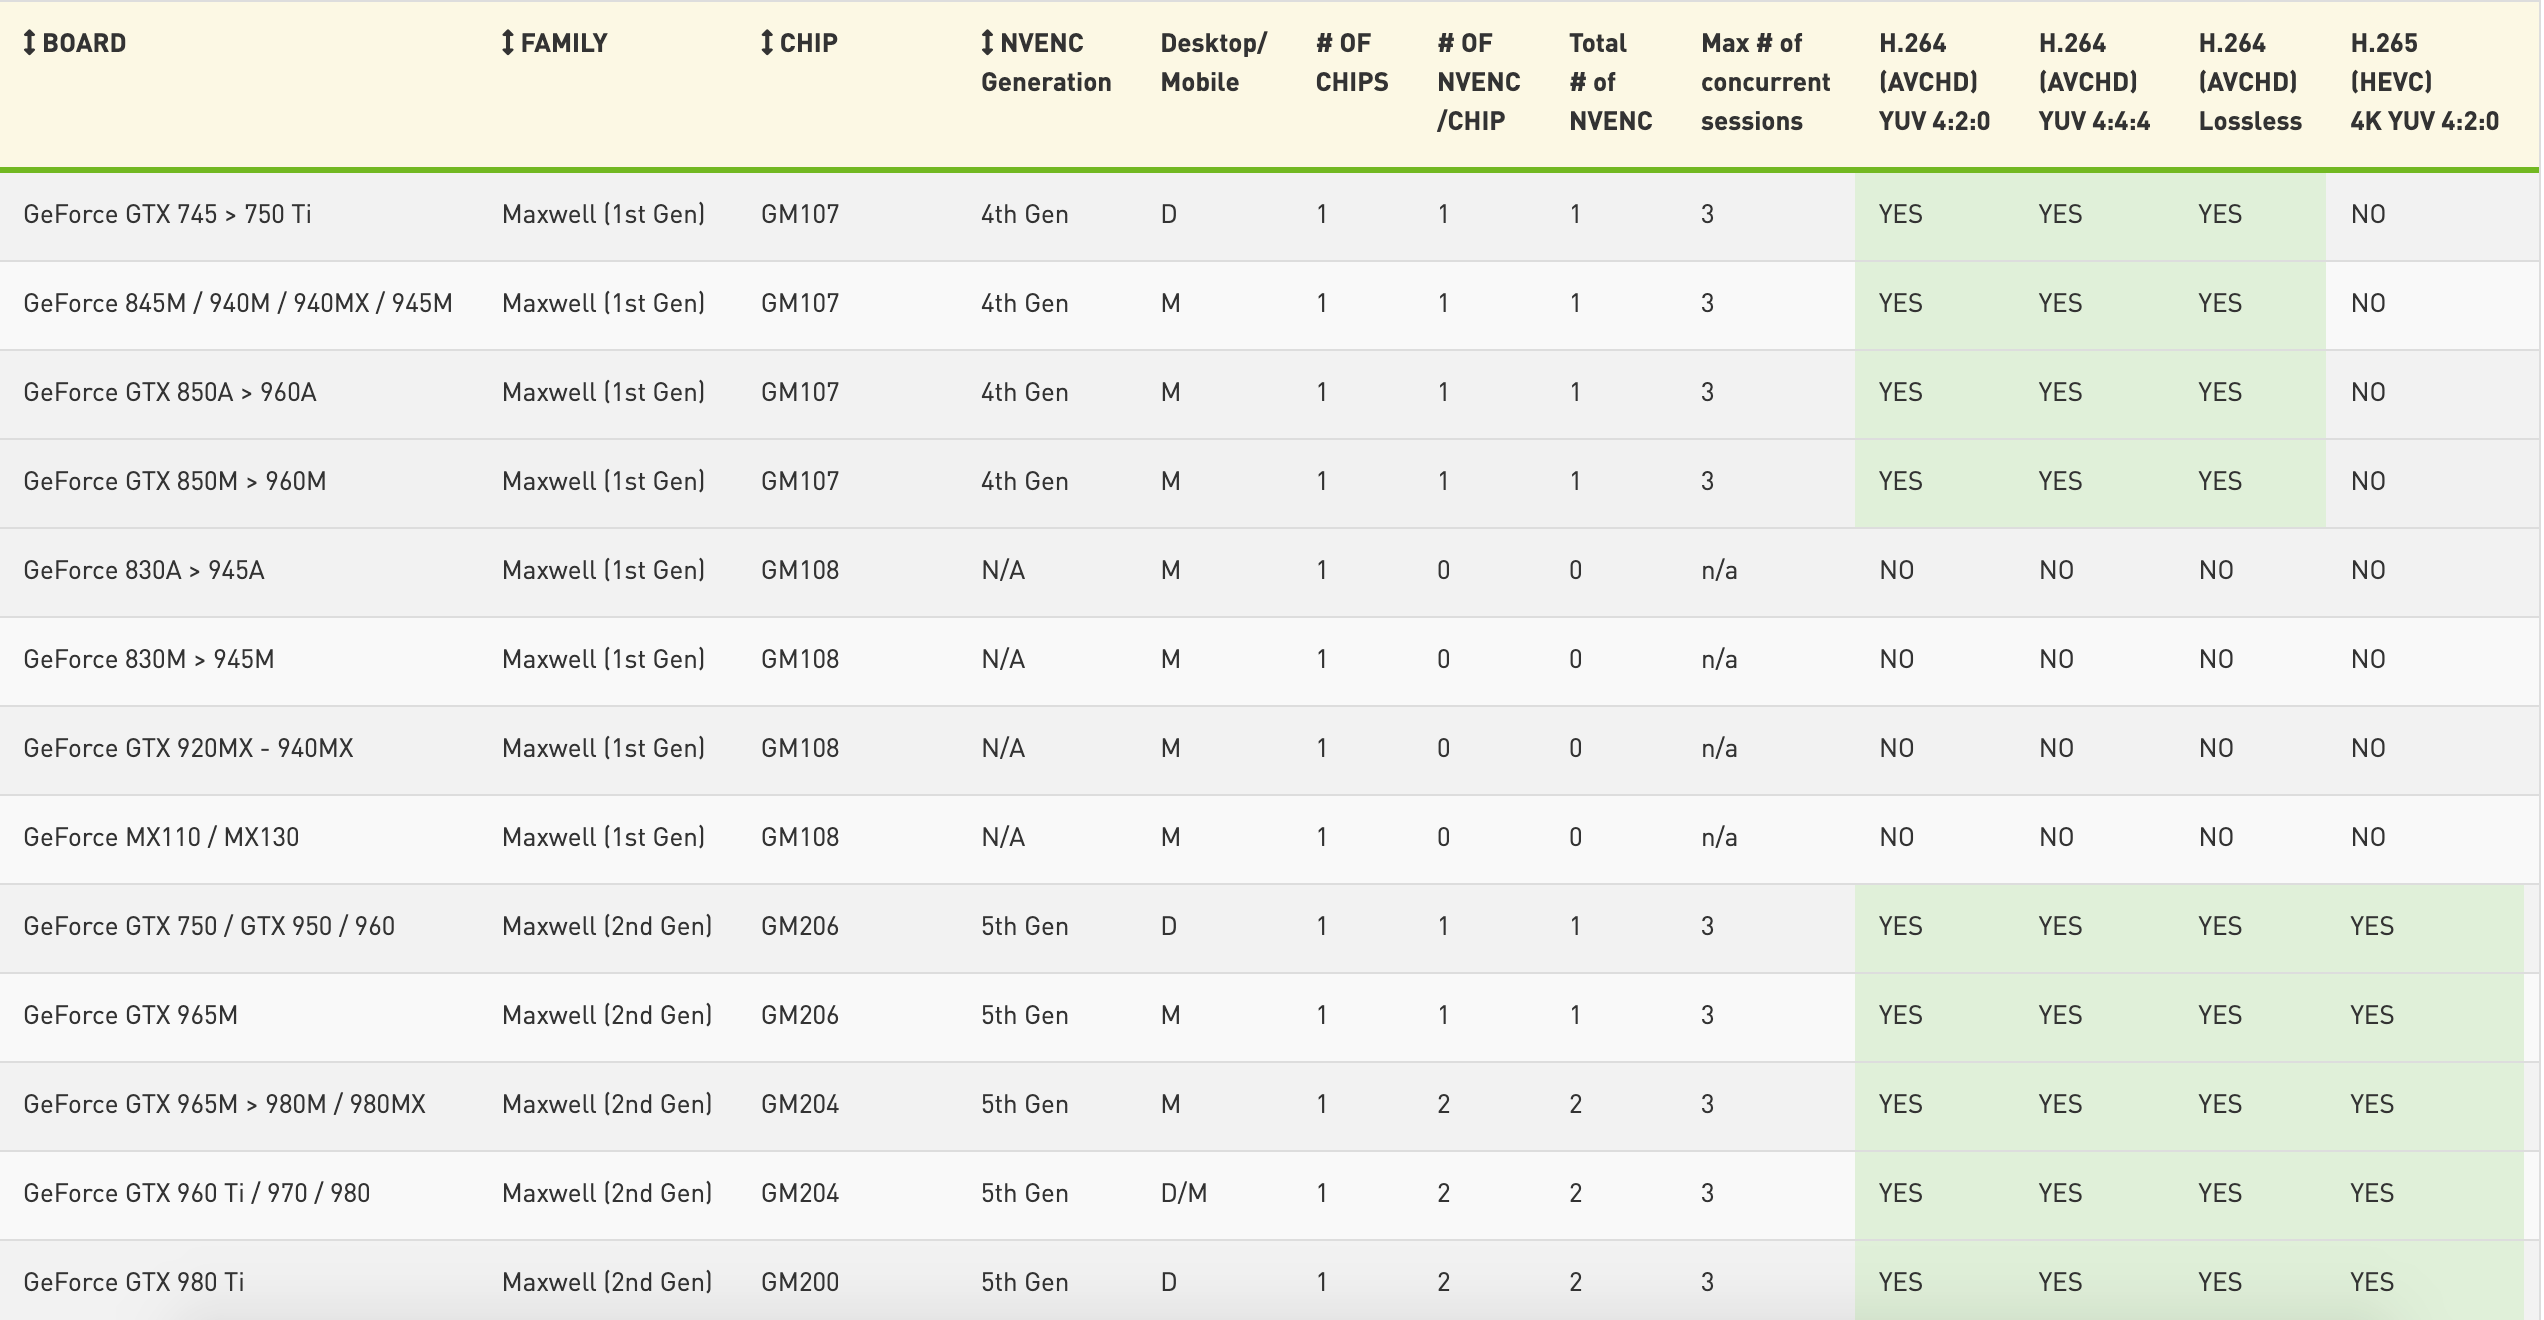Click the Total # of NVENC column header

tap(1609, 82)
